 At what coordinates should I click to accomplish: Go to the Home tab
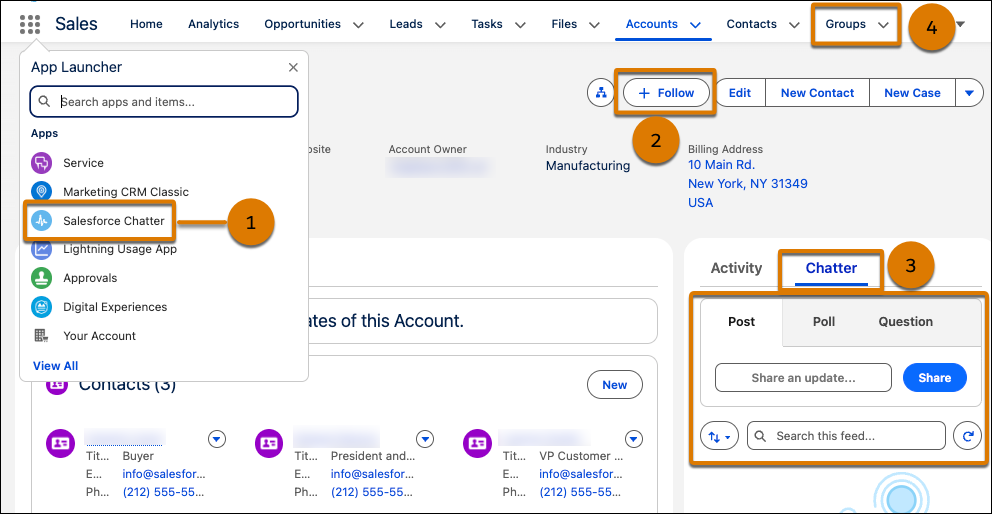(x=146, y=24)
